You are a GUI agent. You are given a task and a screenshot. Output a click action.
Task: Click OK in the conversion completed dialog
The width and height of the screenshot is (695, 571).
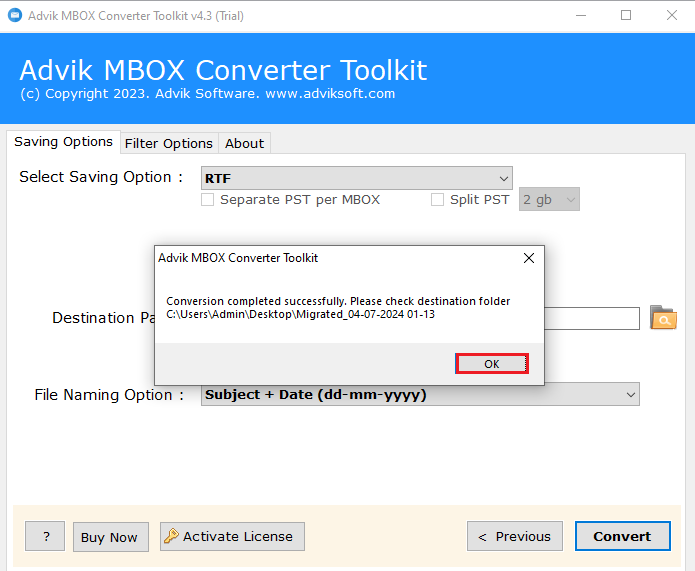[x=492, y=364]
